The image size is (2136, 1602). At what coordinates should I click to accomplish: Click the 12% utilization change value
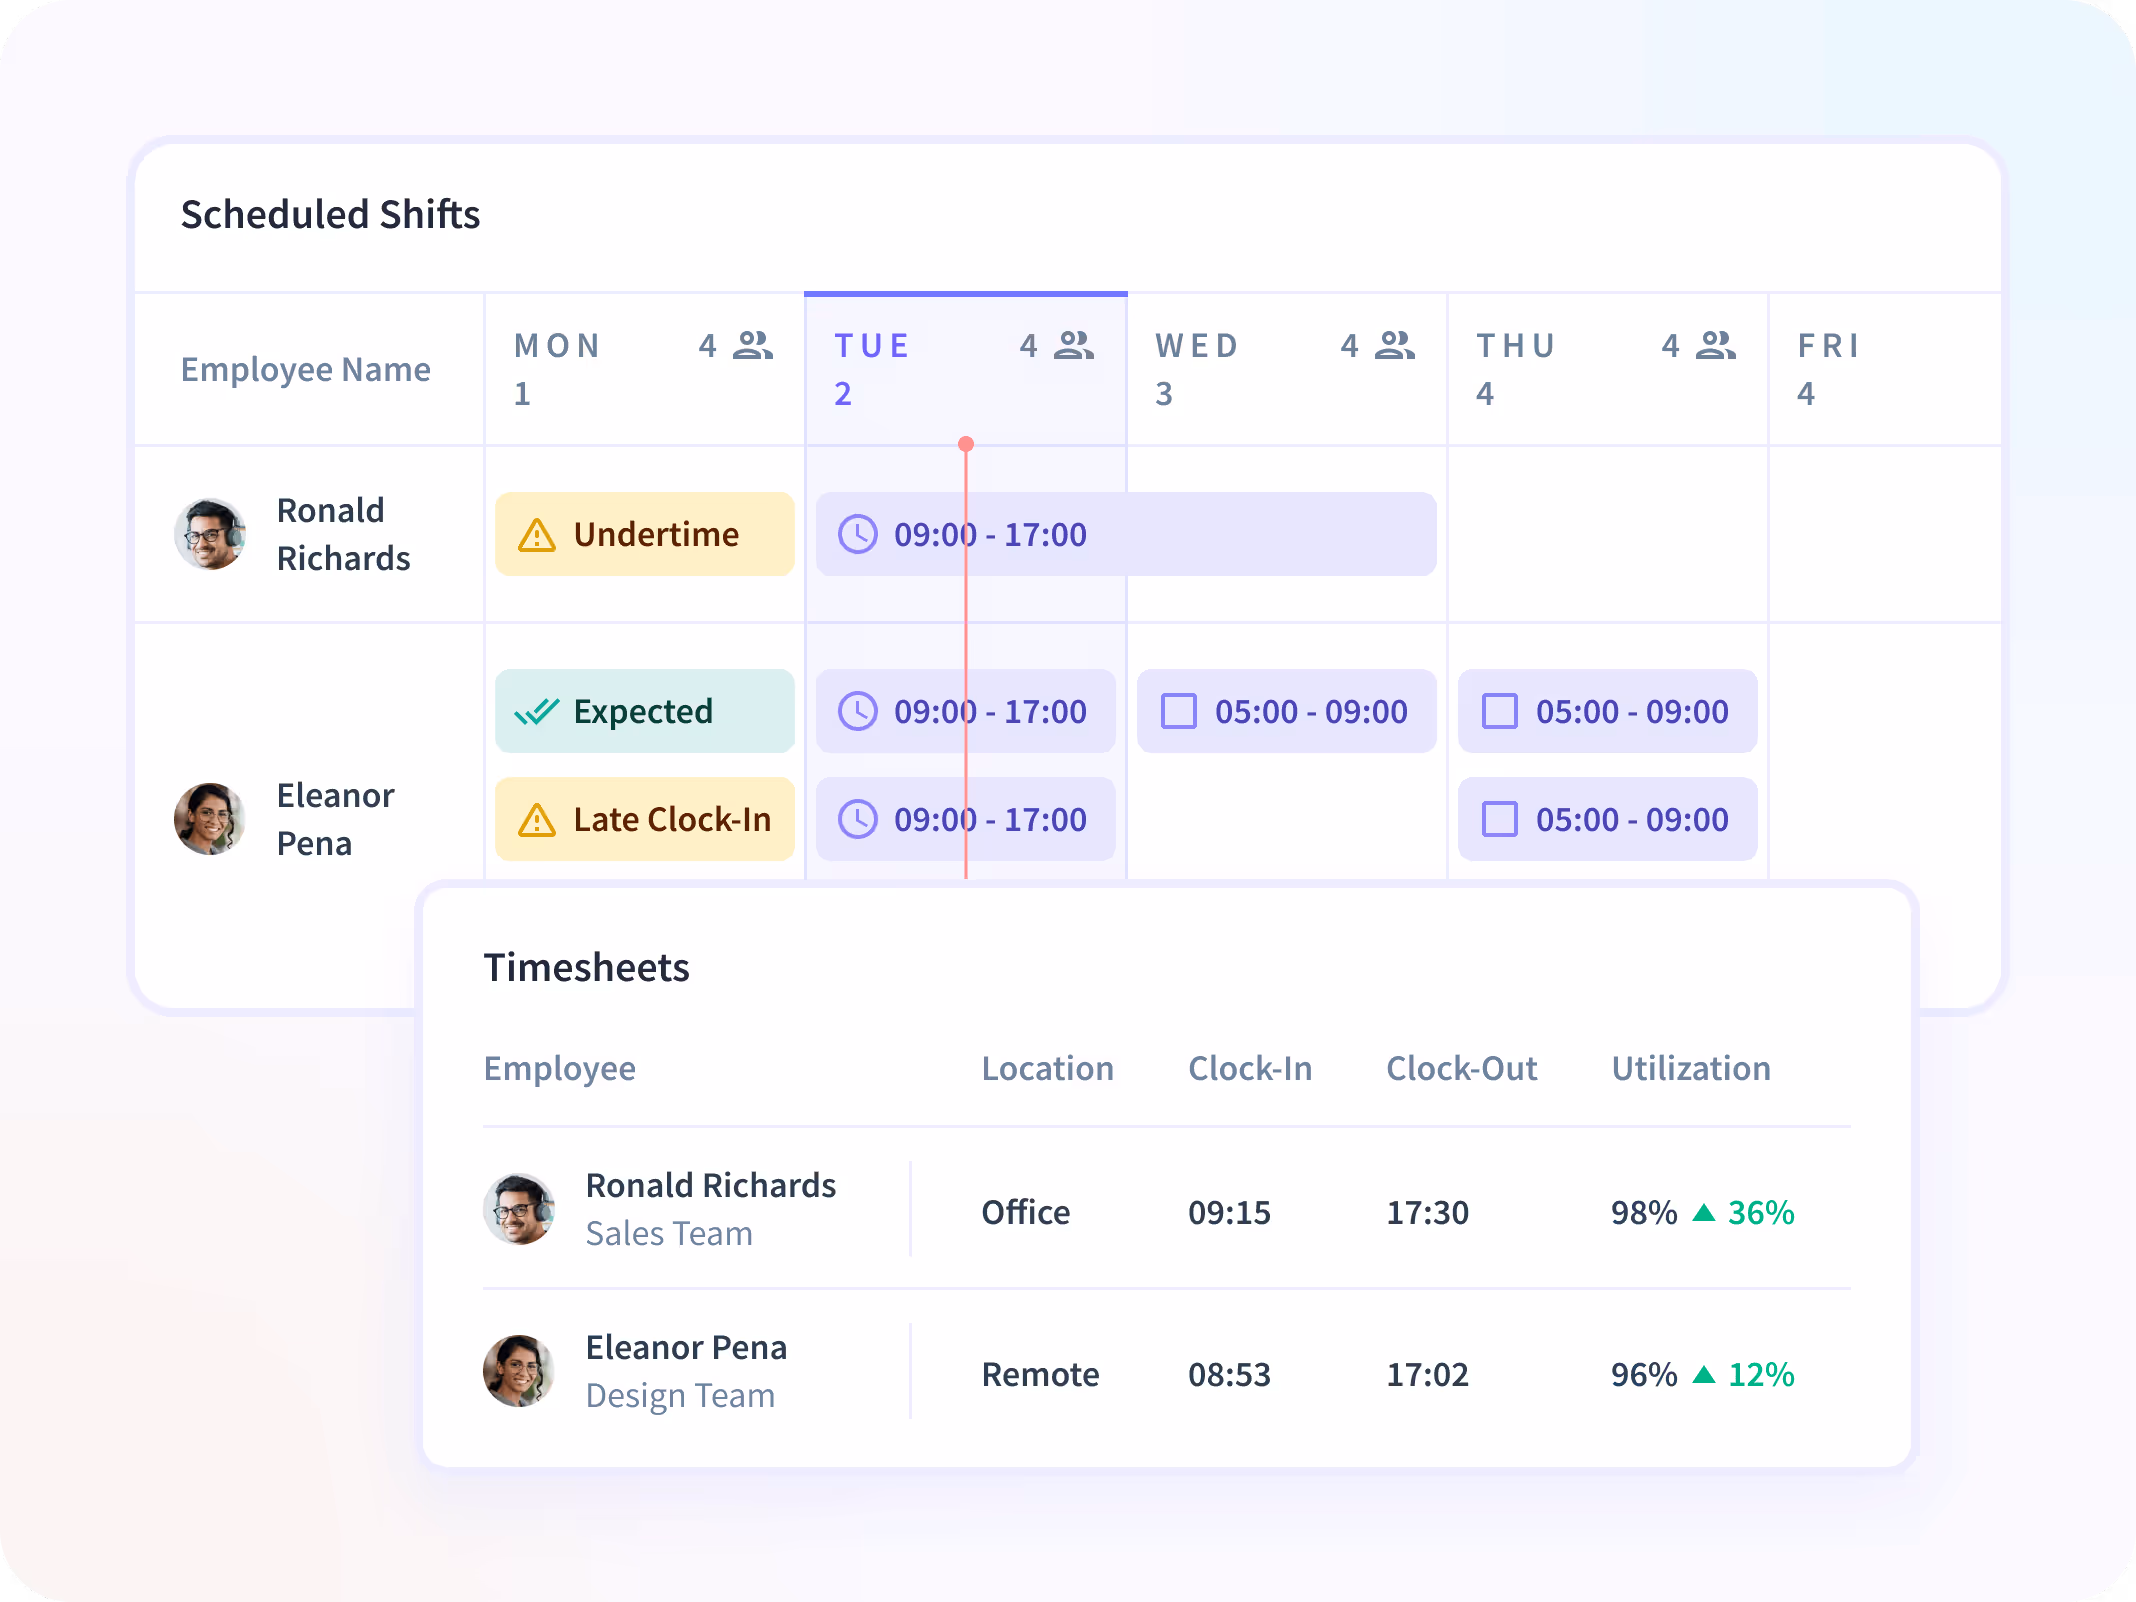pos(1762,1374)
